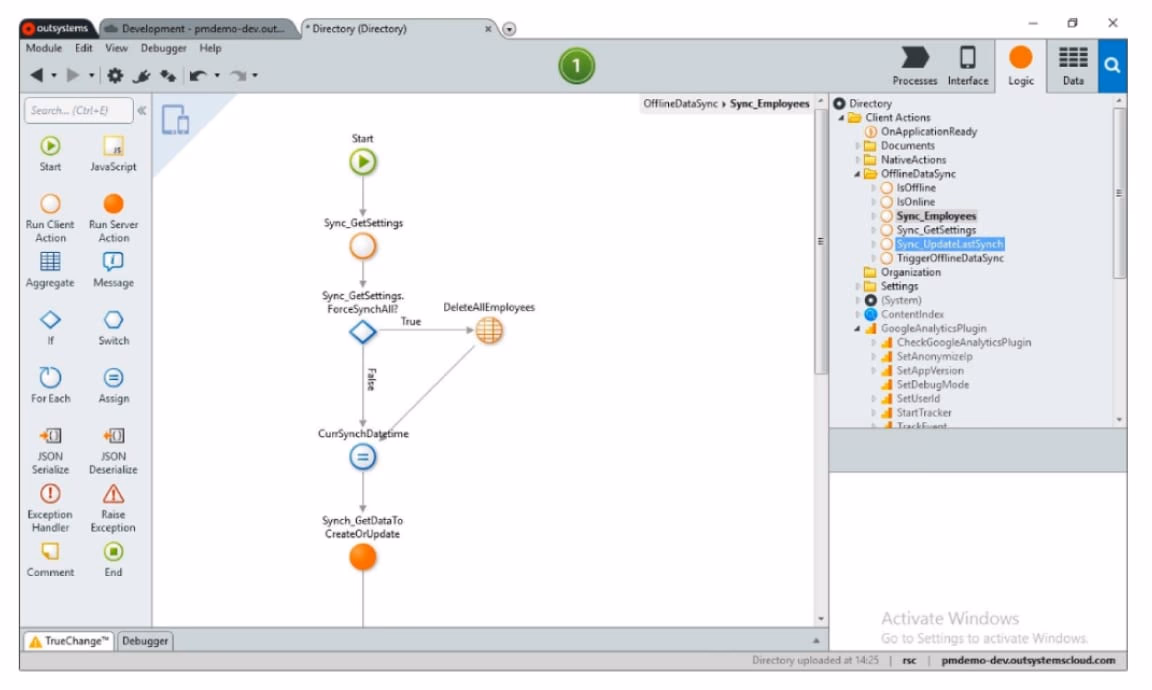
Task: Select the For Each tool
Action: [50, 385]
